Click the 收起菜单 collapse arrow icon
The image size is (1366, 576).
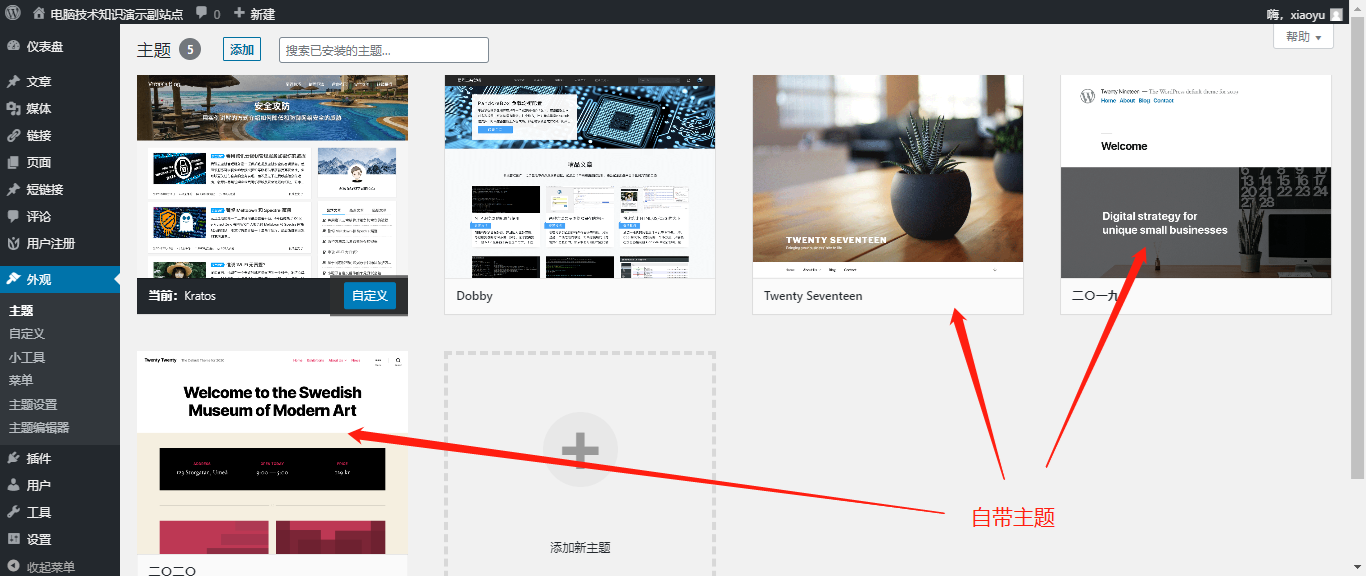tap(13, 567)
